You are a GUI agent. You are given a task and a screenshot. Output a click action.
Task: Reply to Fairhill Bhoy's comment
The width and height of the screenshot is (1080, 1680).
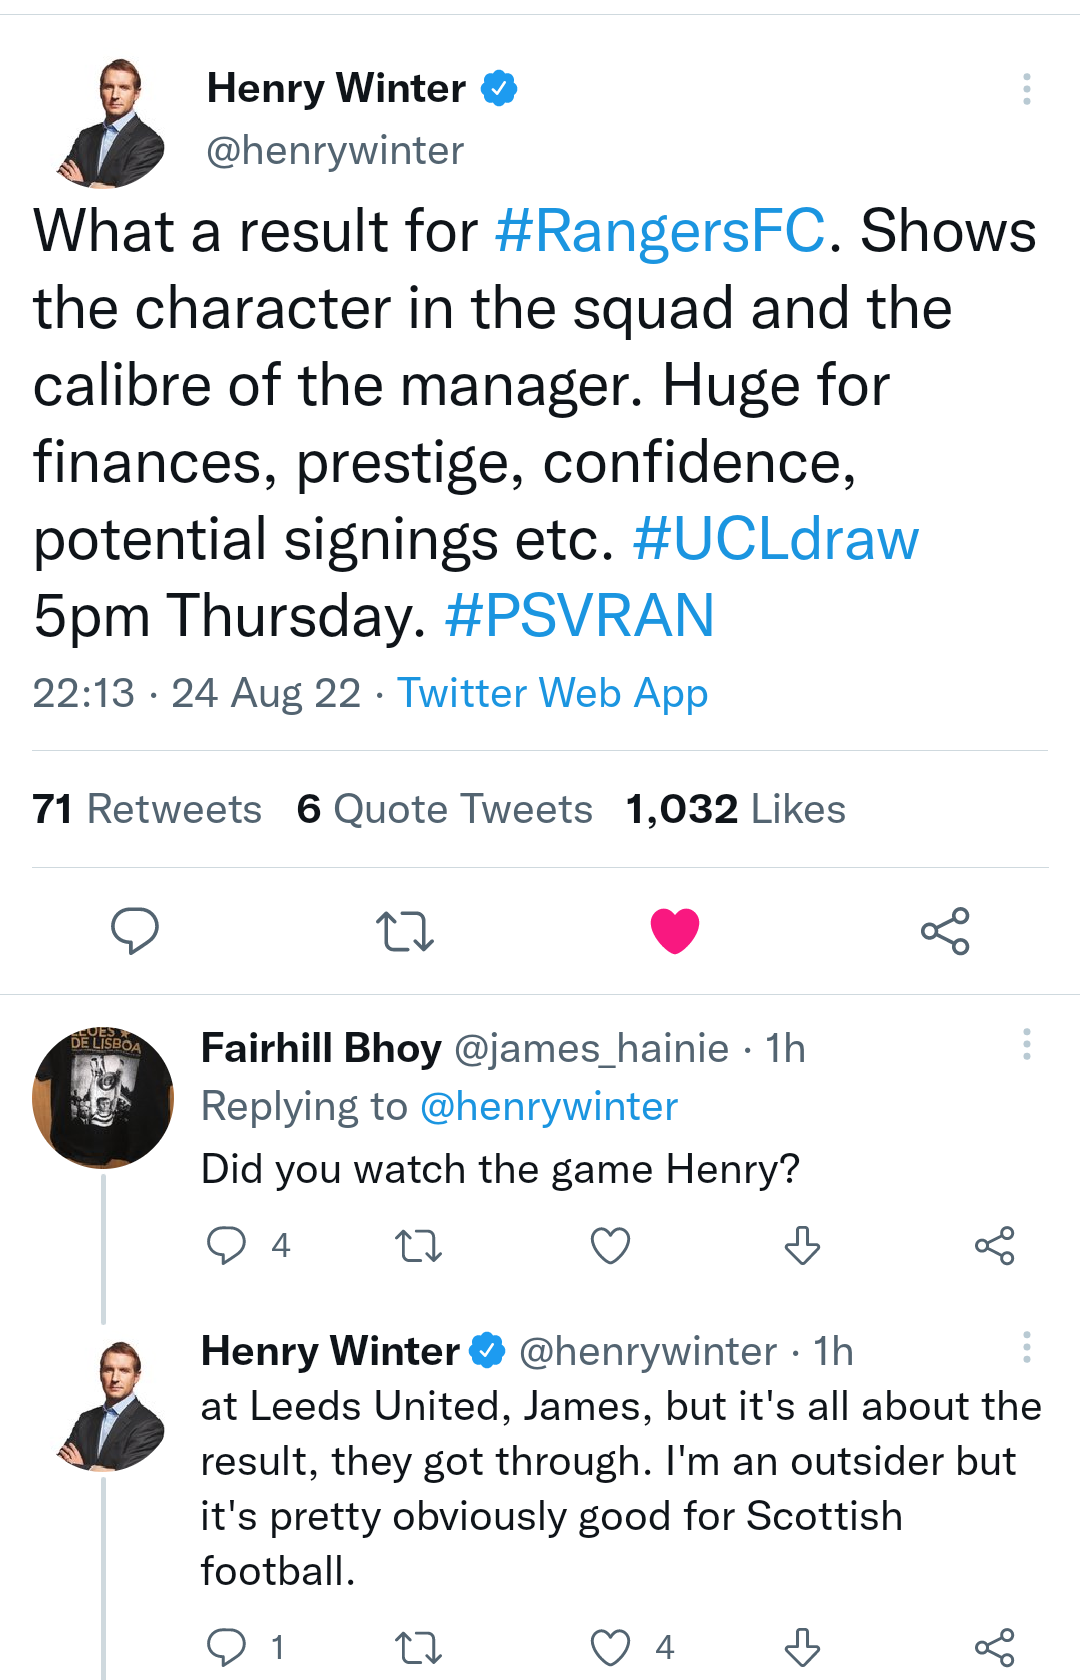click(226, 1246)
